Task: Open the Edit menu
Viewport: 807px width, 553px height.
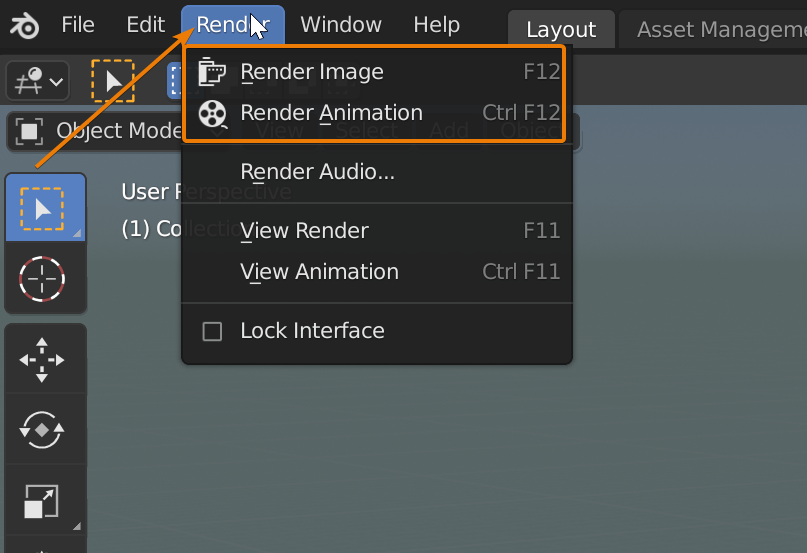Action: click(x=145, y=25)
